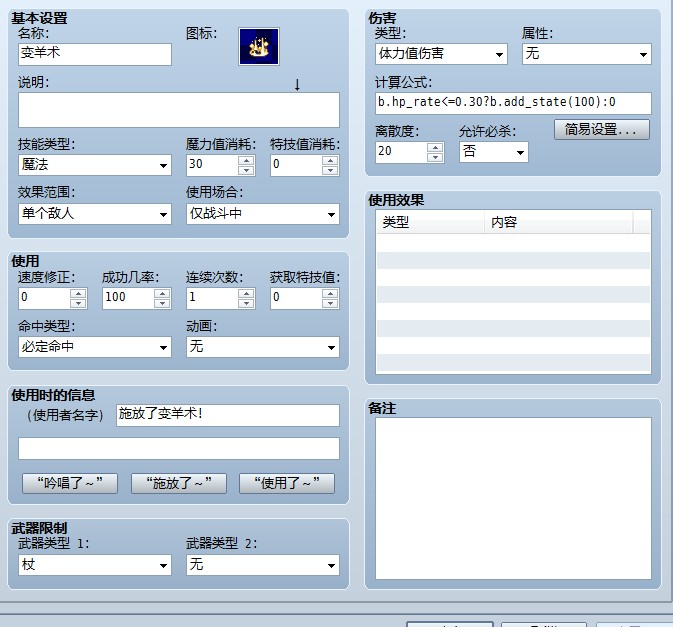Decrease 连续次数 with down arrow
This screenshot has height=627, width=673.
click(x=246, y=303)
